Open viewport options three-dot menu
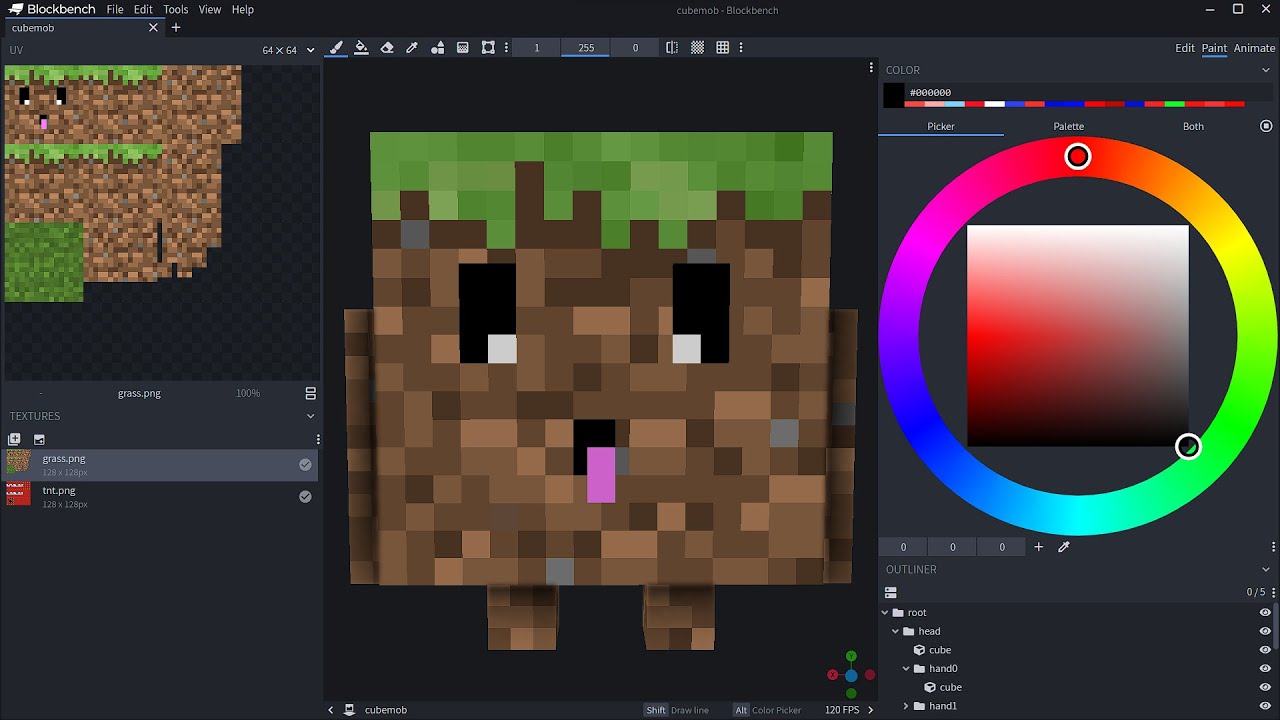 point(870,68)
